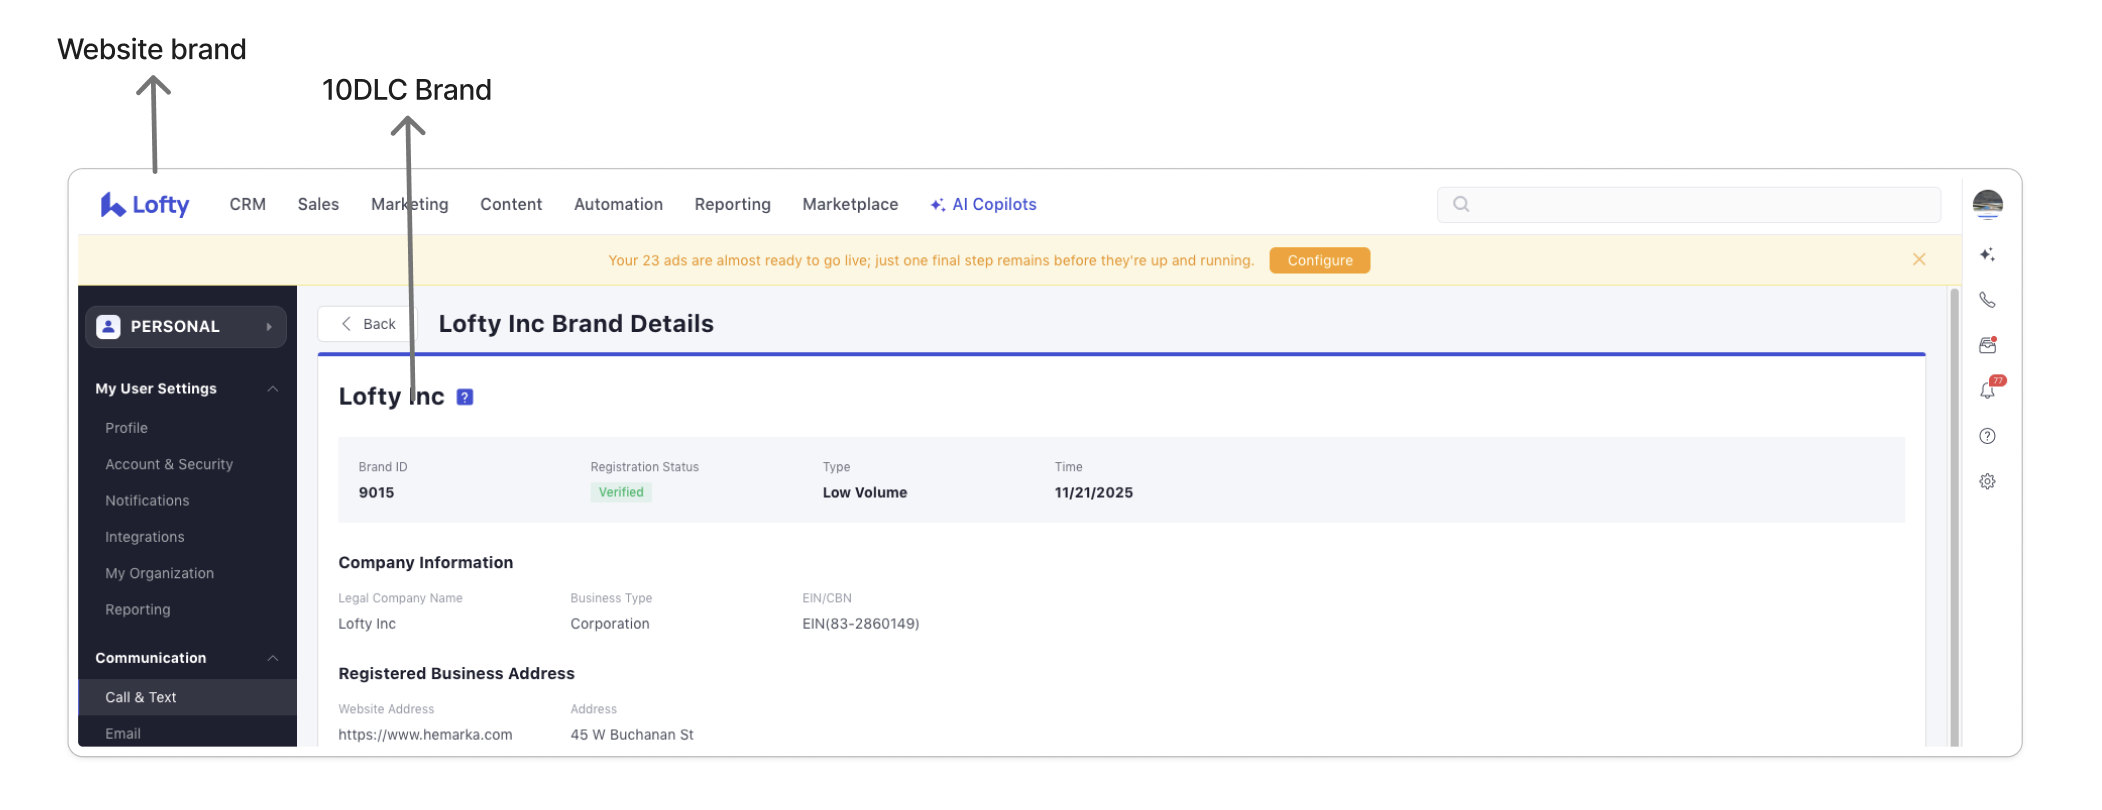This screenshot has height=810, width=2102.
Task: Click the blue info icon beside Lofty Inc
Action: point(465,397)
